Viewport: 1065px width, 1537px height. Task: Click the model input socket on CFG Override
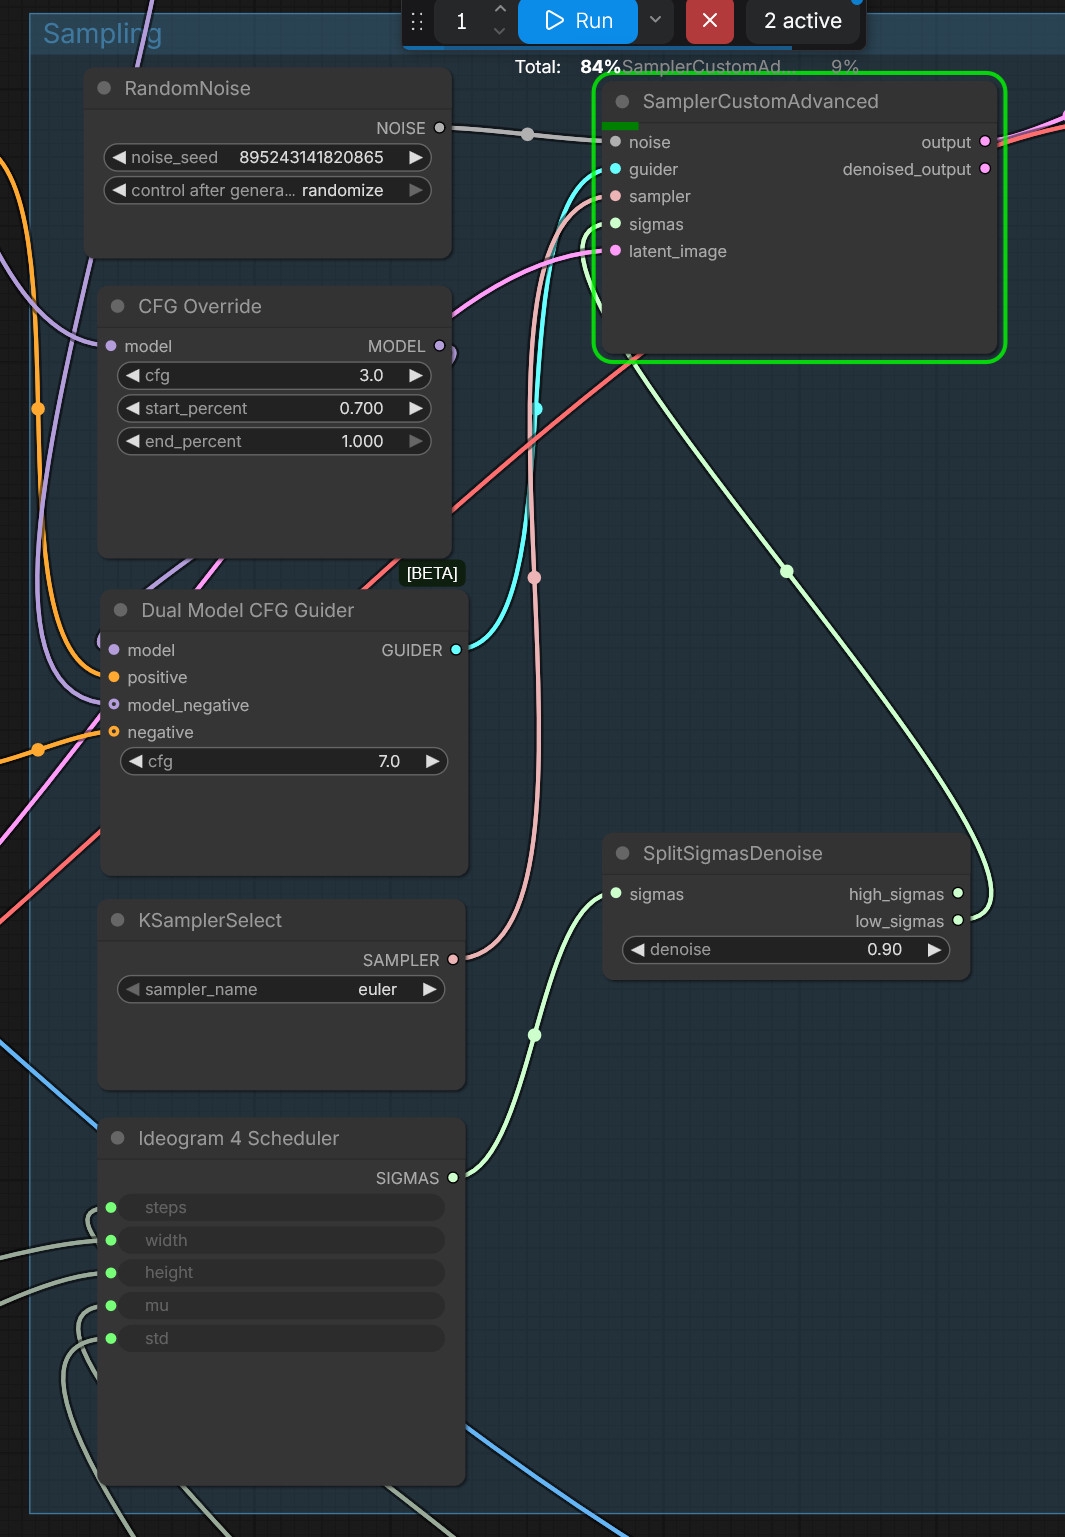tap(111, 346)
